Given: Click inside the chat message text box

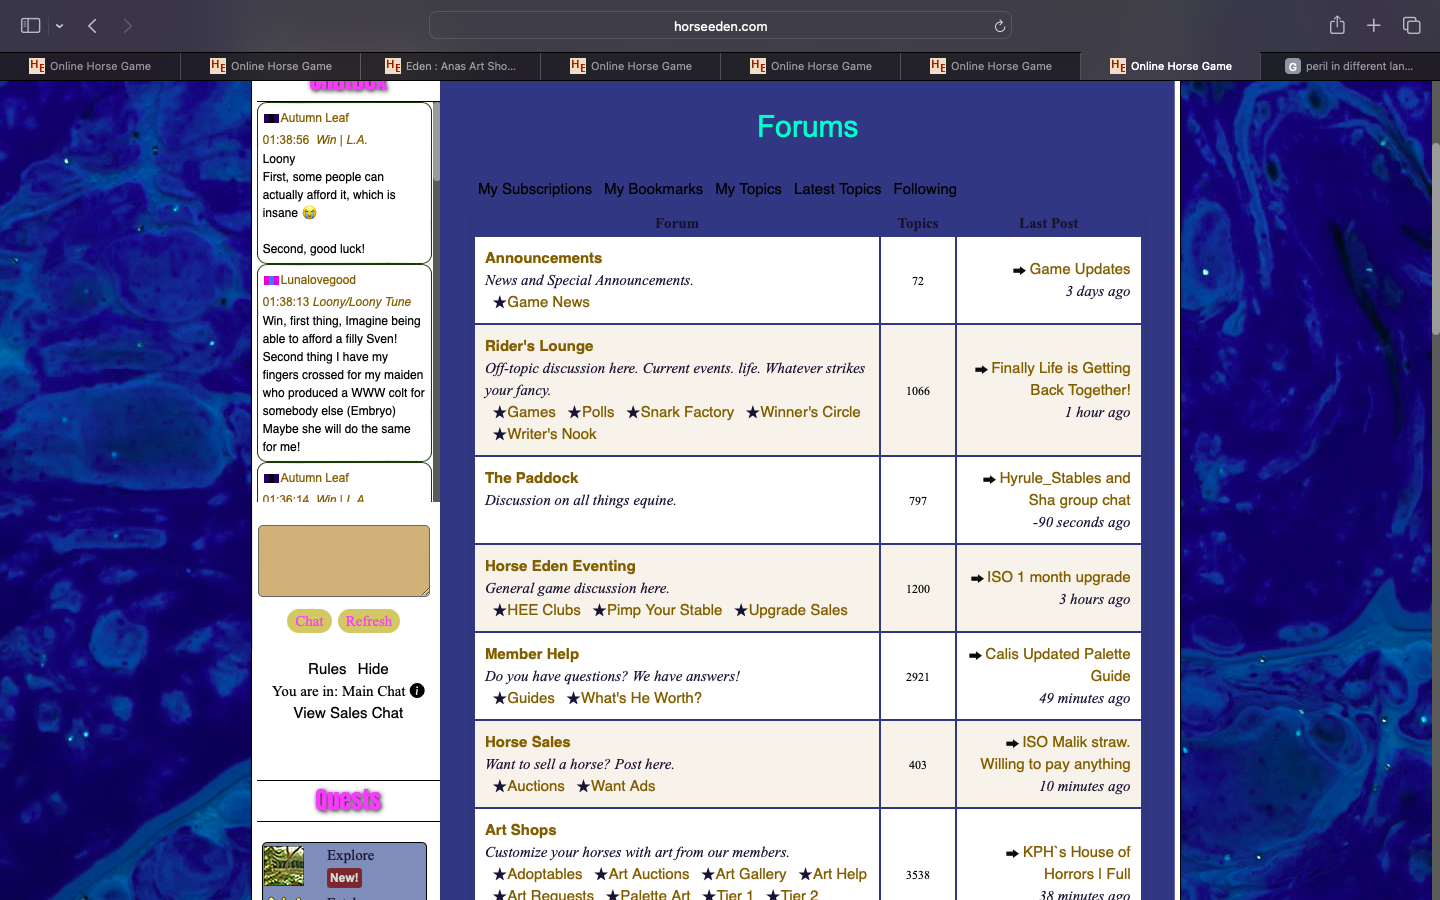Looking at the screenshot, I should point(343,560).
